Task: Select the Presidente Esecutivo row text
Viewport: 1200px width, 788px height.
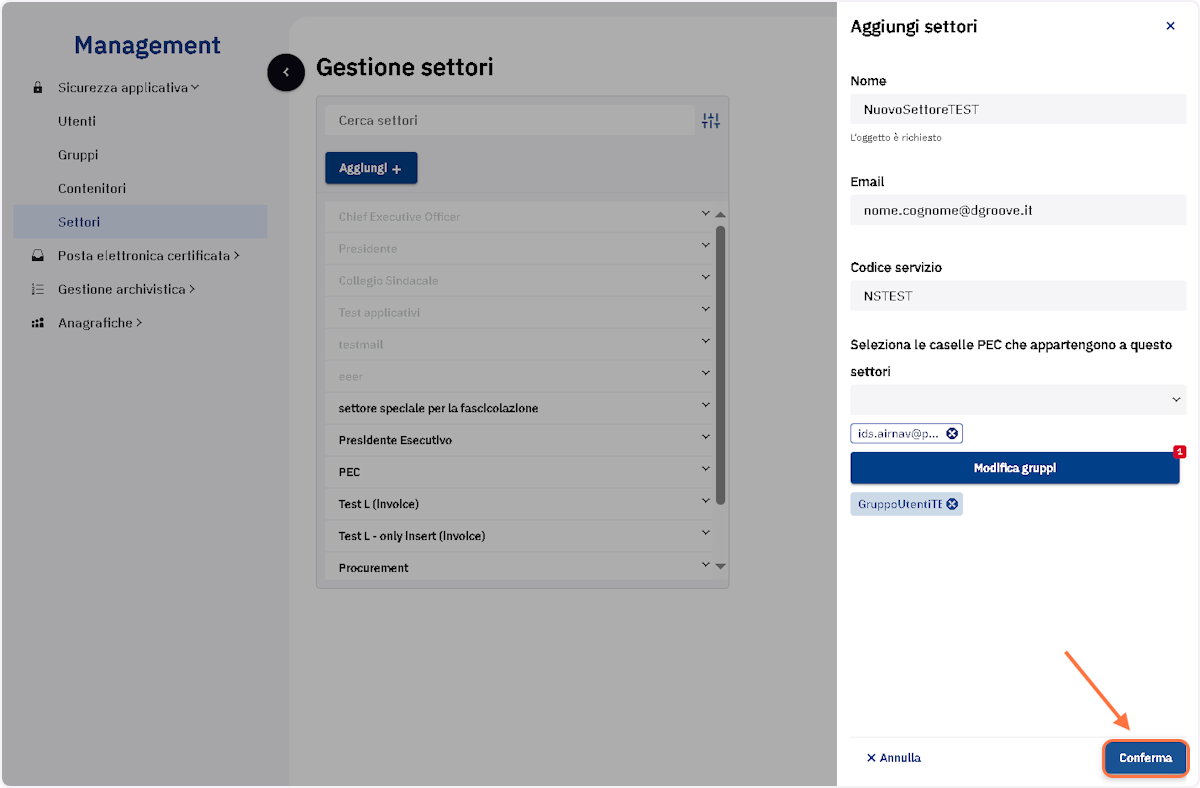Action: [395, 440]
